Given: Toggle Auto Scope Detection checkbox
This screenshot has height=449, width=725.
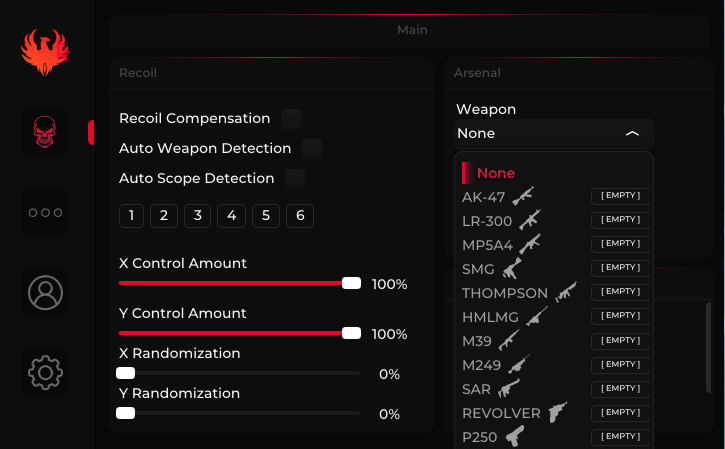Looking at the screenshot, I should [x=295, y=179].
